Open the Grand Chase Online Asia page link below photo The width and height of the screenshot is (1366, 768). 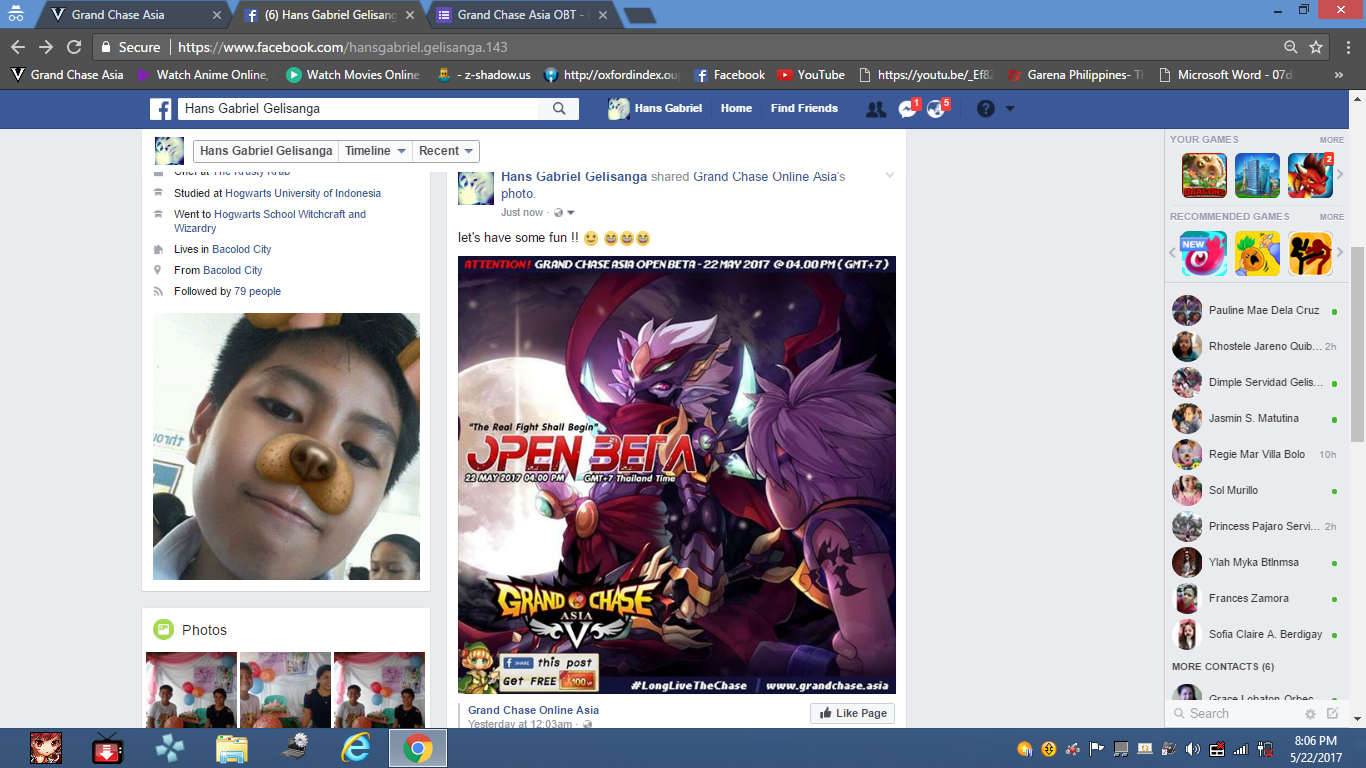pyautogui.click(x=534, y=710)
